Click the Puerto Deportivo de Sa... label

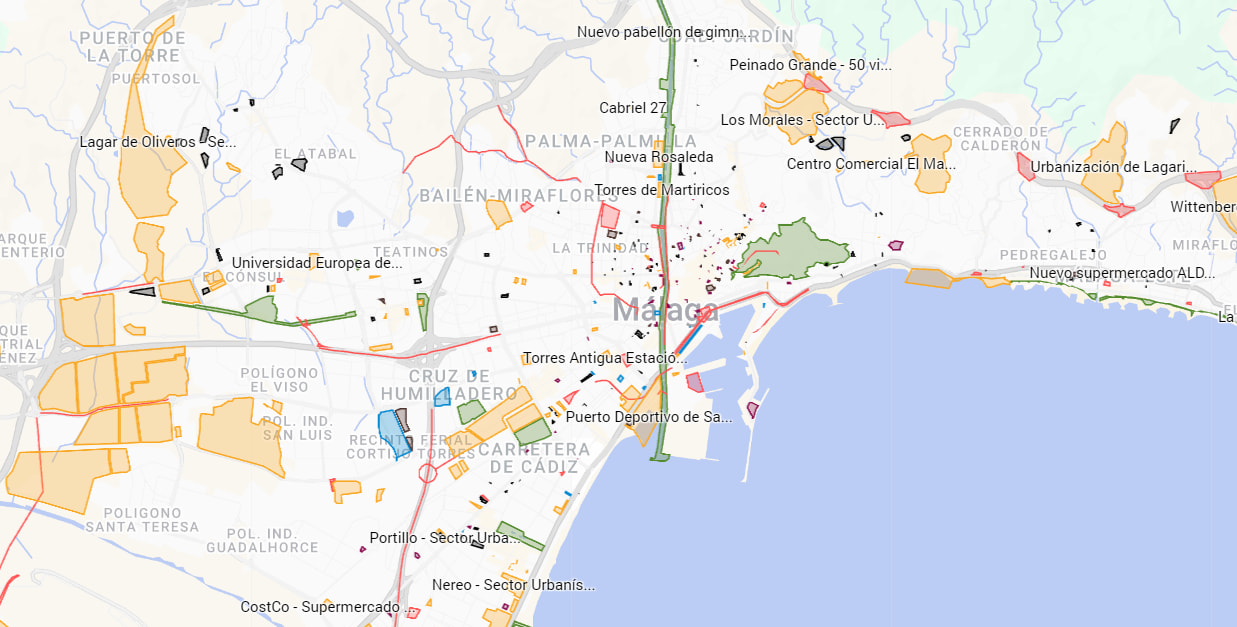click(649, 417)
